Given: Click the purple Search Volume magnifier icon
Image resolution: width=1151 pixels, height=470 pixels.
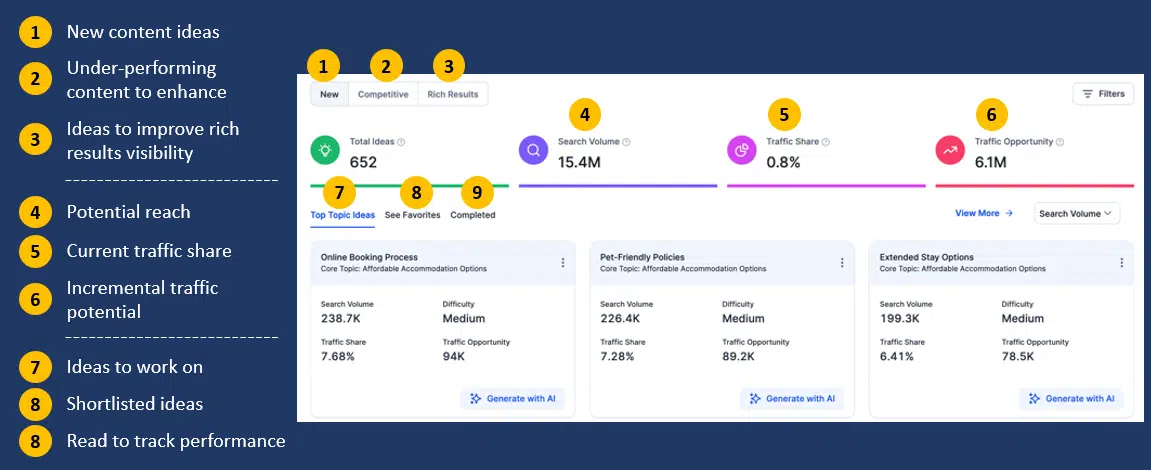Looking at the screenshot, I should [x=534, y=151].
